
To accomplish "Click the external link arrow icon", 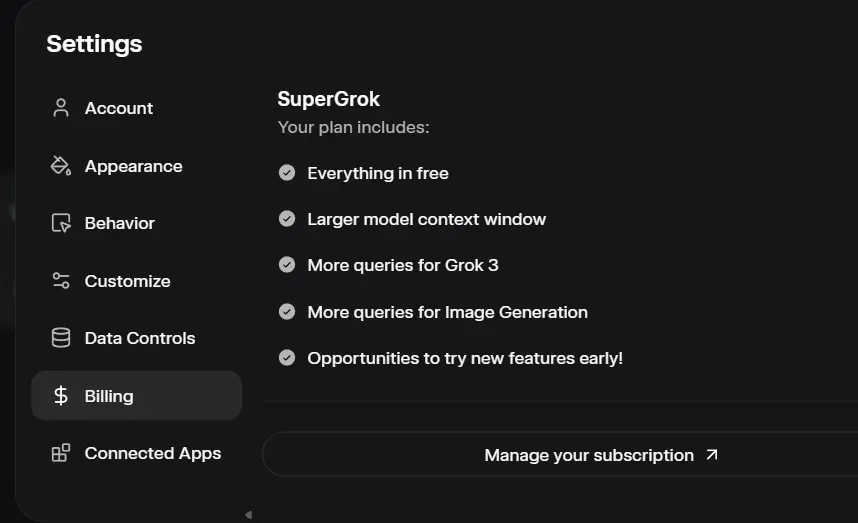I will (711, 455).
